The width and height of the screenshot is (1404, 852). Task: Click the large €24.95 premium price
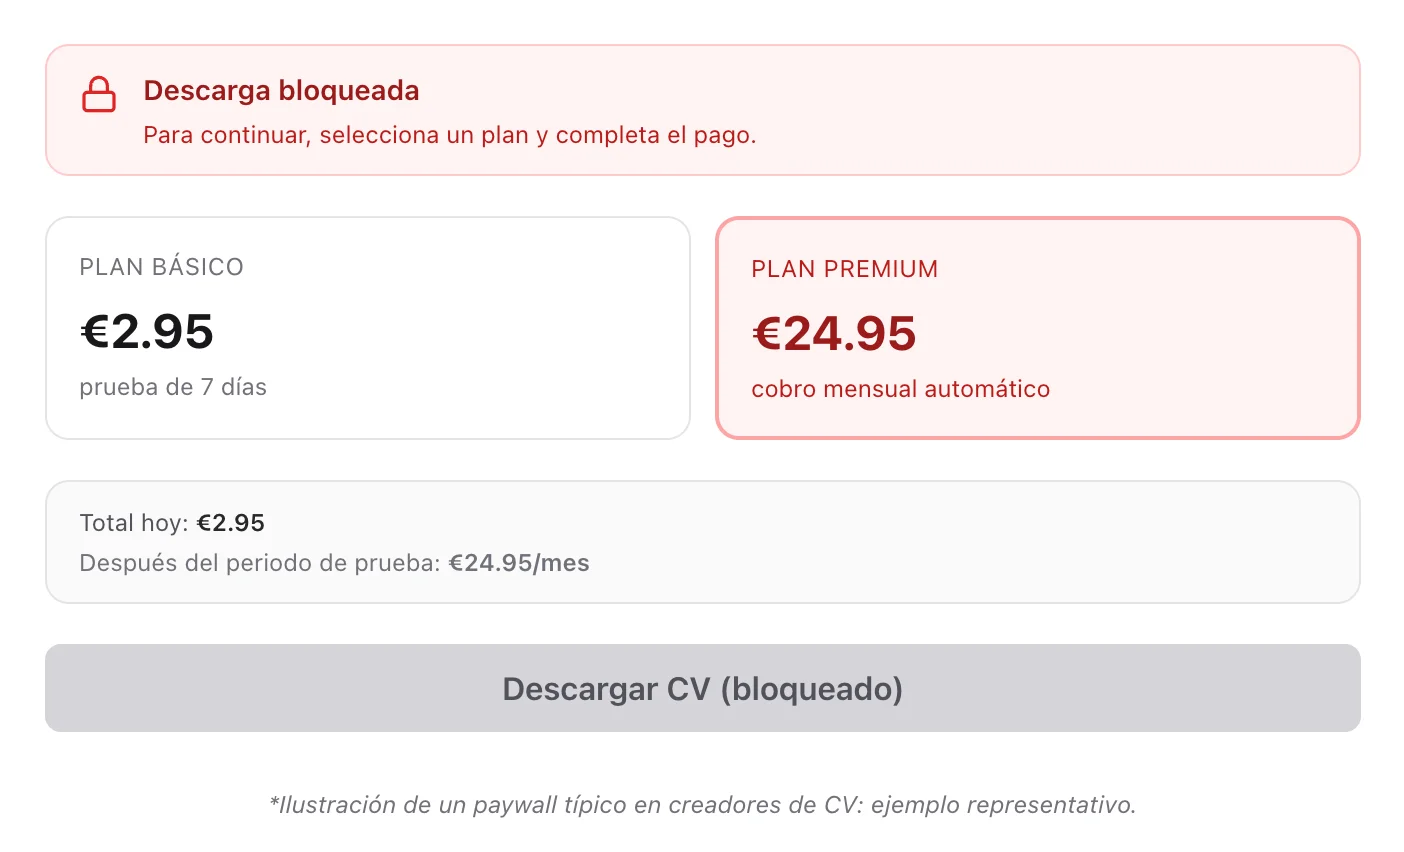coord(834,334)
